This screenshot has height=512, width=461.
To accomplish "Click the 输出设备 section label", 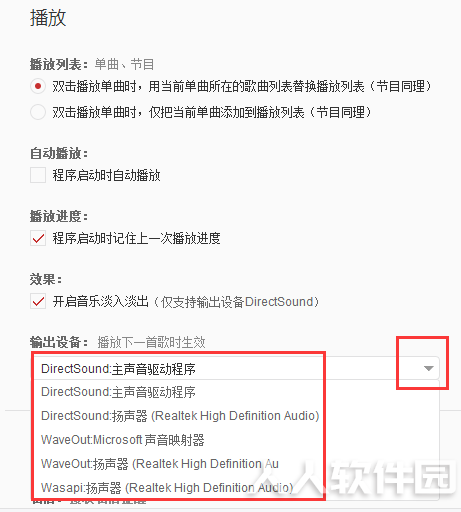I will (59, 342).
